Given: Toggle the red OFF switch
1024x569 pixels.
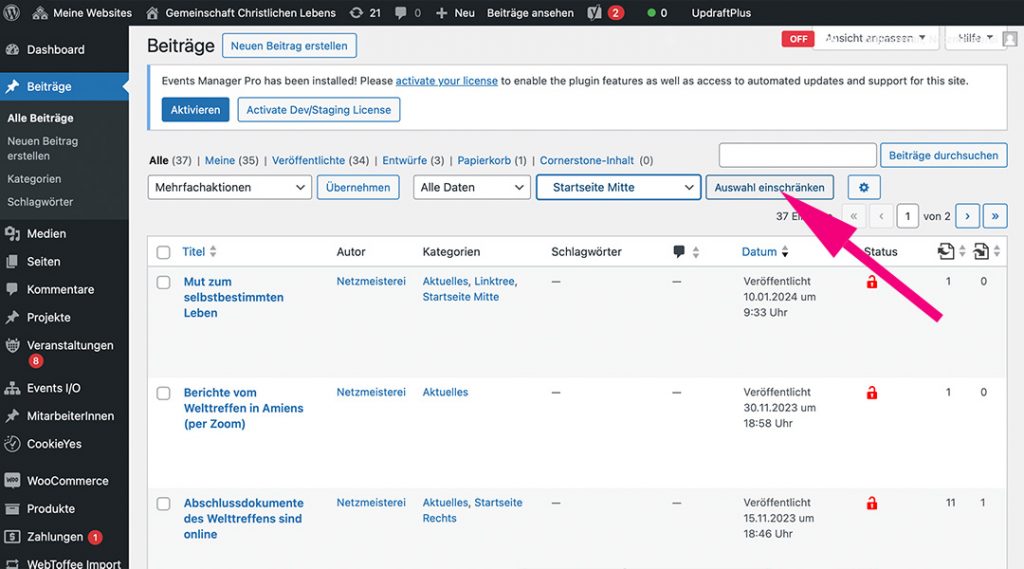Looking at the screenshot, I should coord(798,39).
